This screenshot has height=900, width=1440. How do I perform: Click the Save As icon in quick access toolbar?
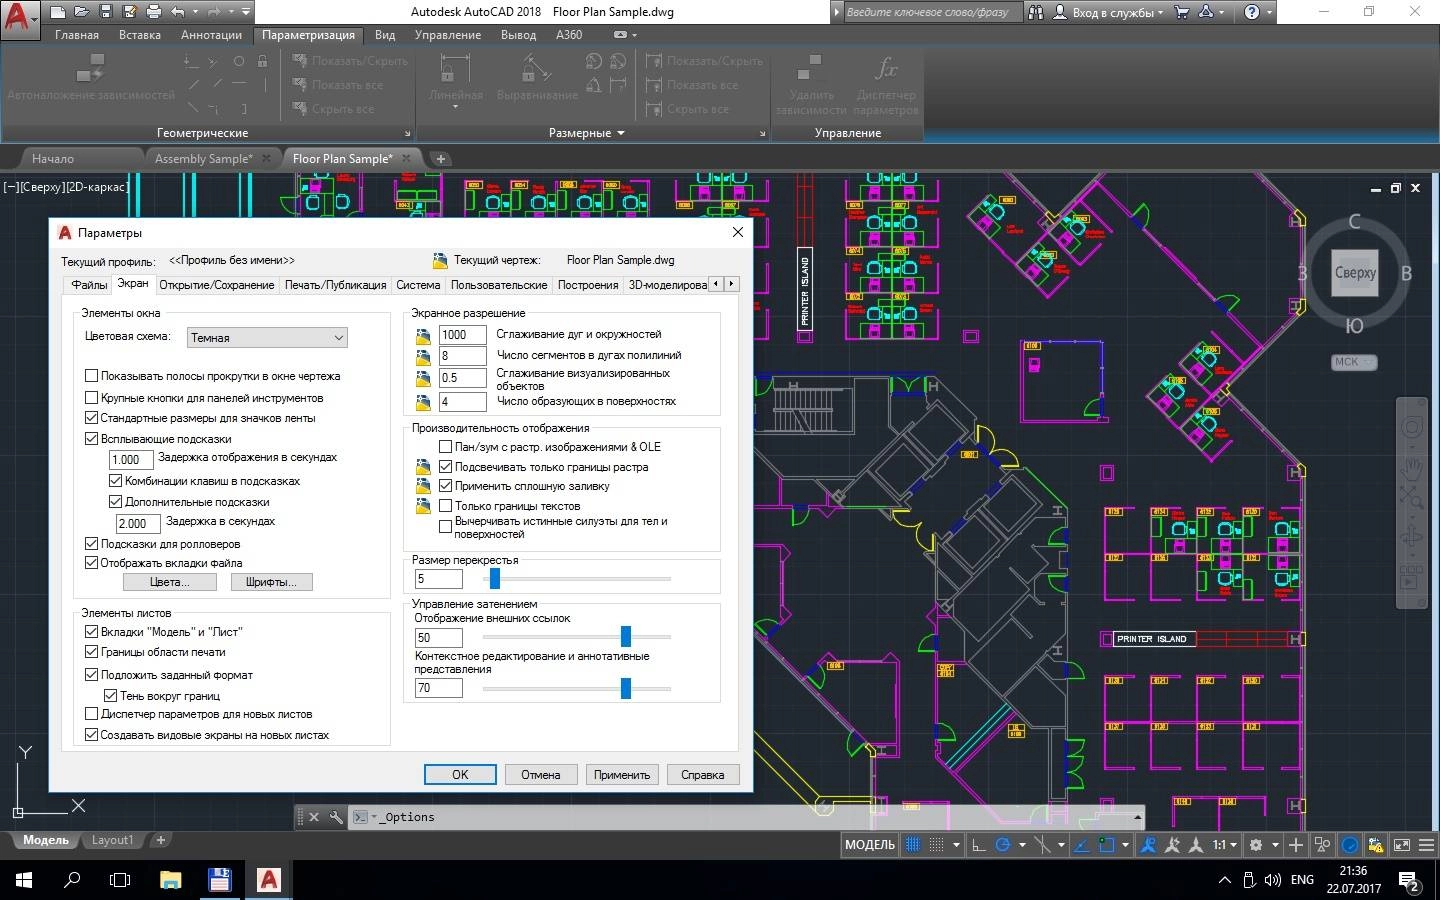[130, 12]
